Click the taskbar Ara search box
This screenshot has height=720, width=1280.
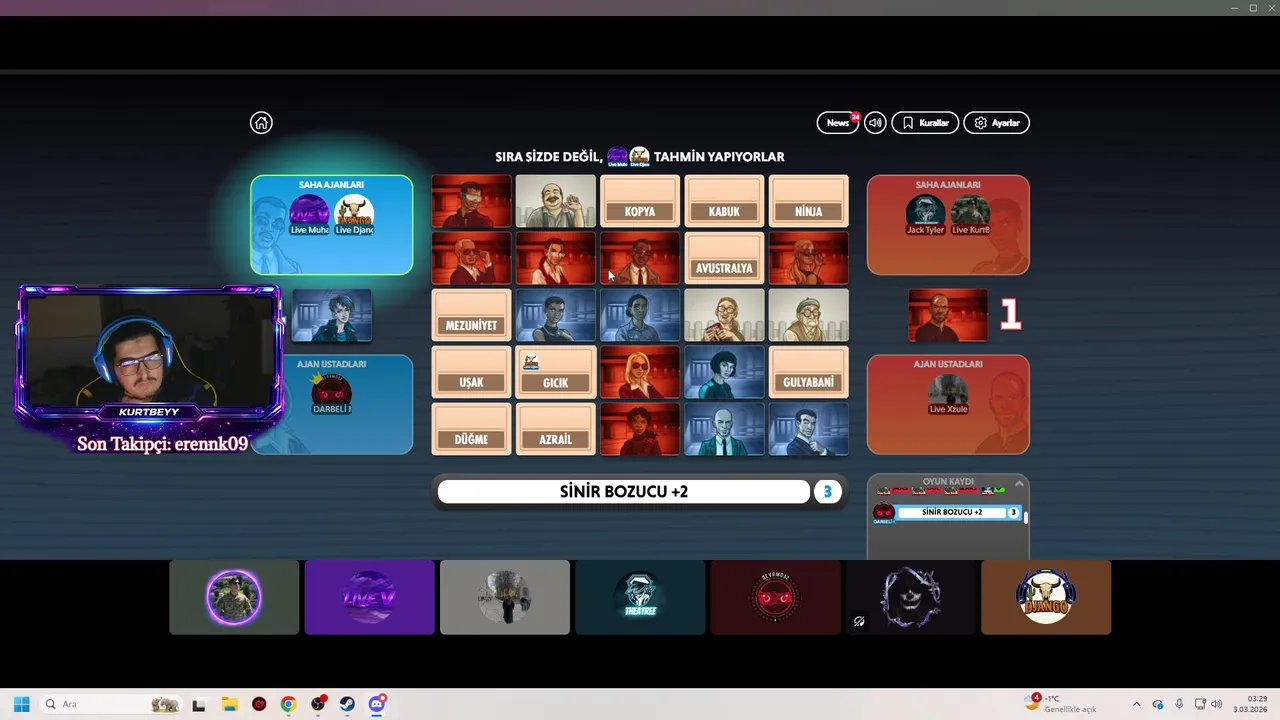pos(111,704)
